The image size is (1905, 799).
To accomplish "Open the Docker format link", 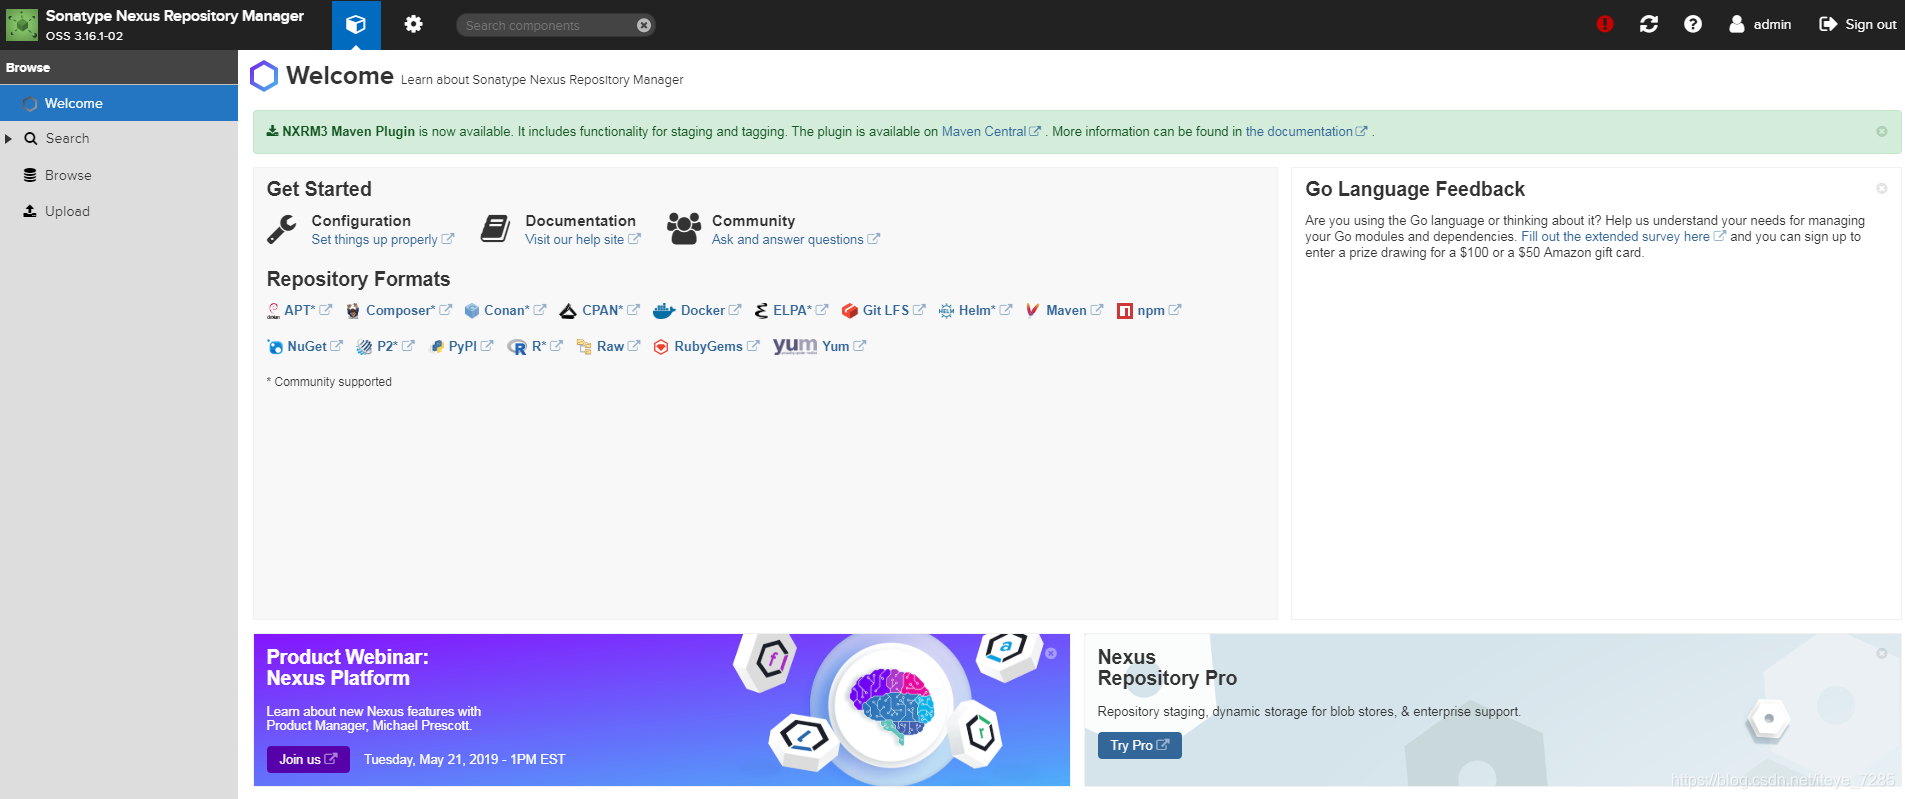I will (x=711, y=311).
